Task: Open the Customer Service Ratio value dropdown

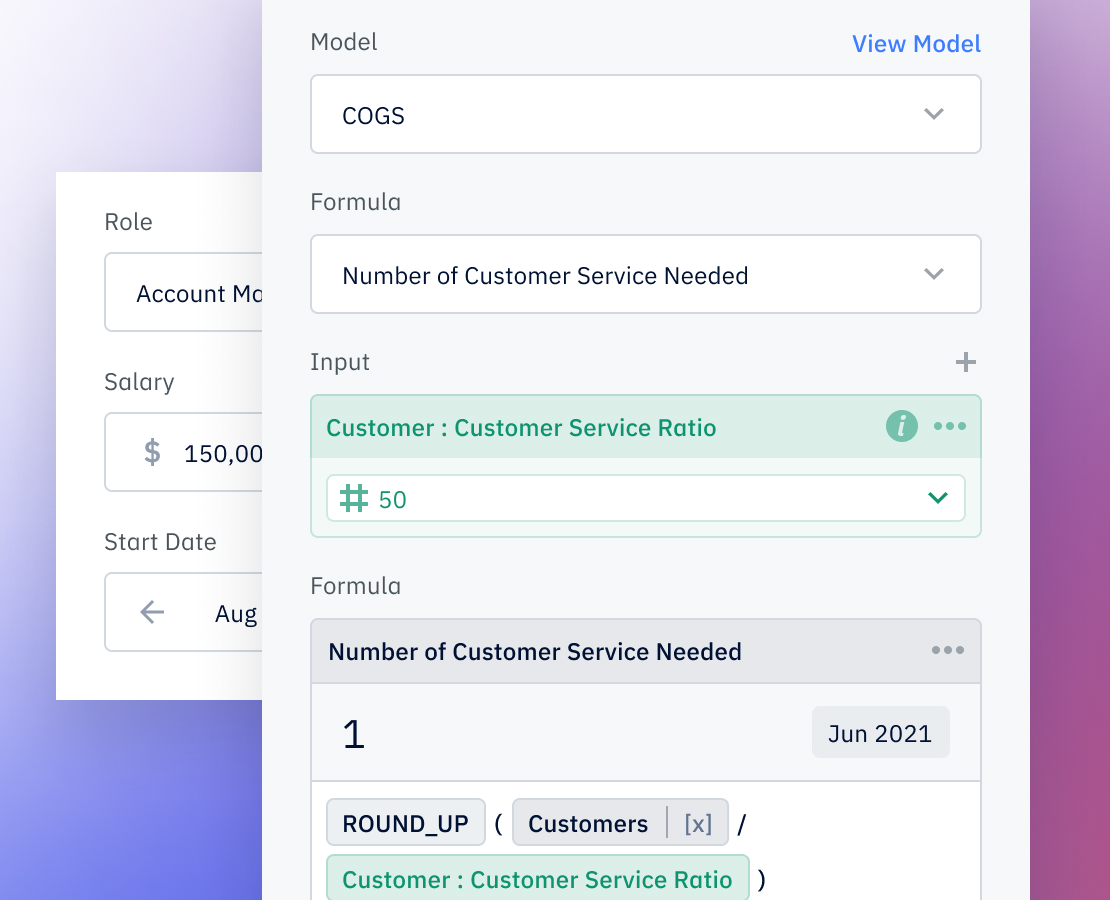Action: [x=938, y=497]
